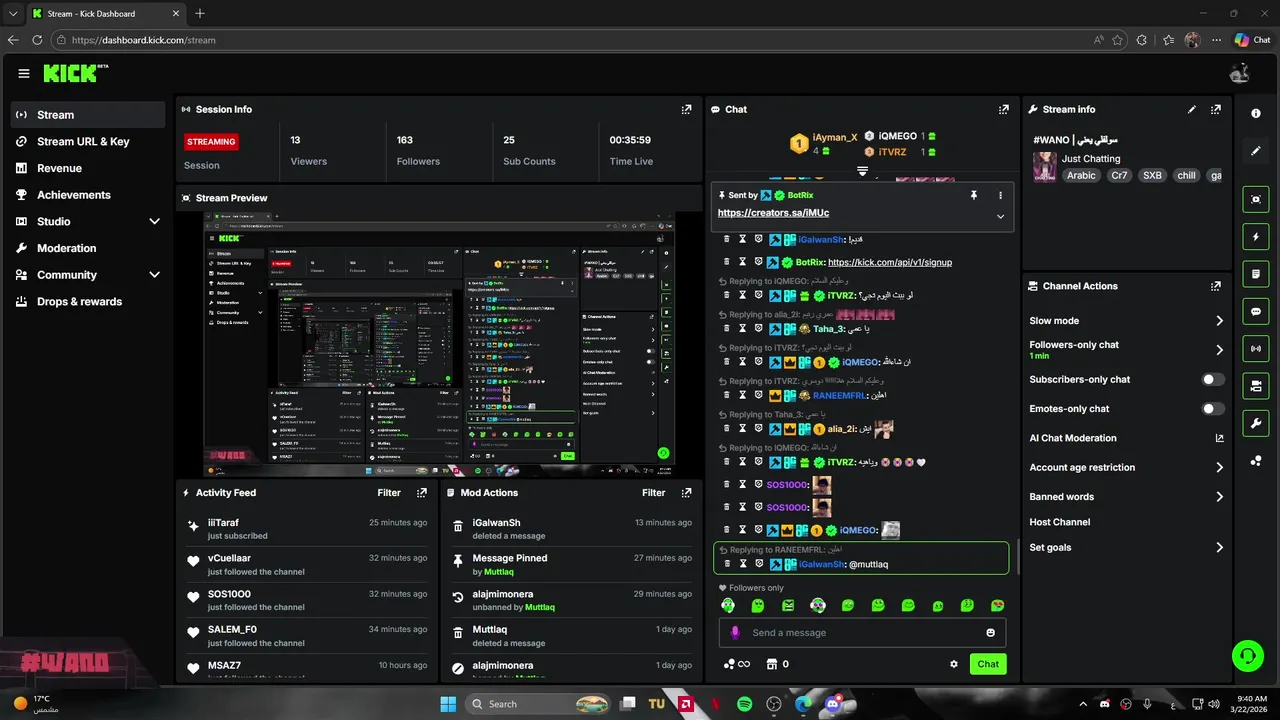Open the Followers-only chat options
This screenshot has height=720, width=1280.
1126,350
